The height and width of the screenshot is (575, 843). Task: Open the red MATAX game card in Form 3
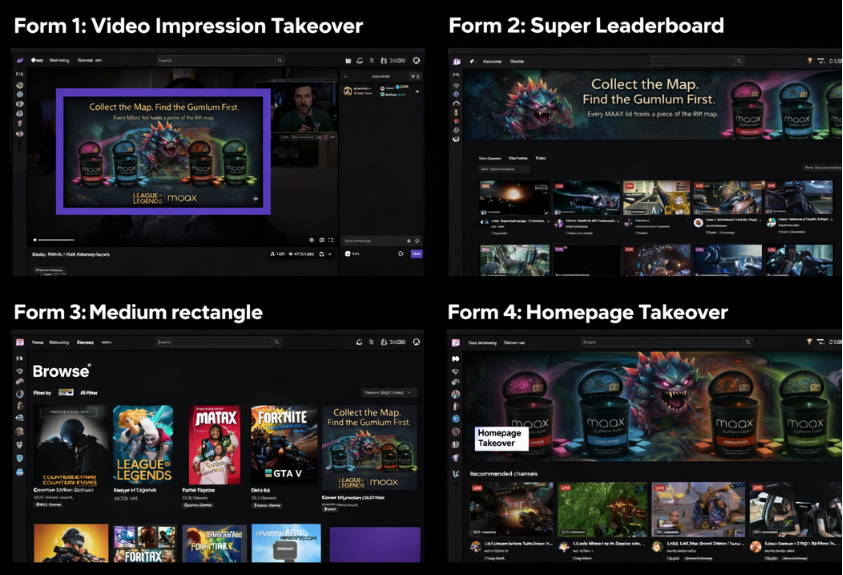(x=215, y=445)
